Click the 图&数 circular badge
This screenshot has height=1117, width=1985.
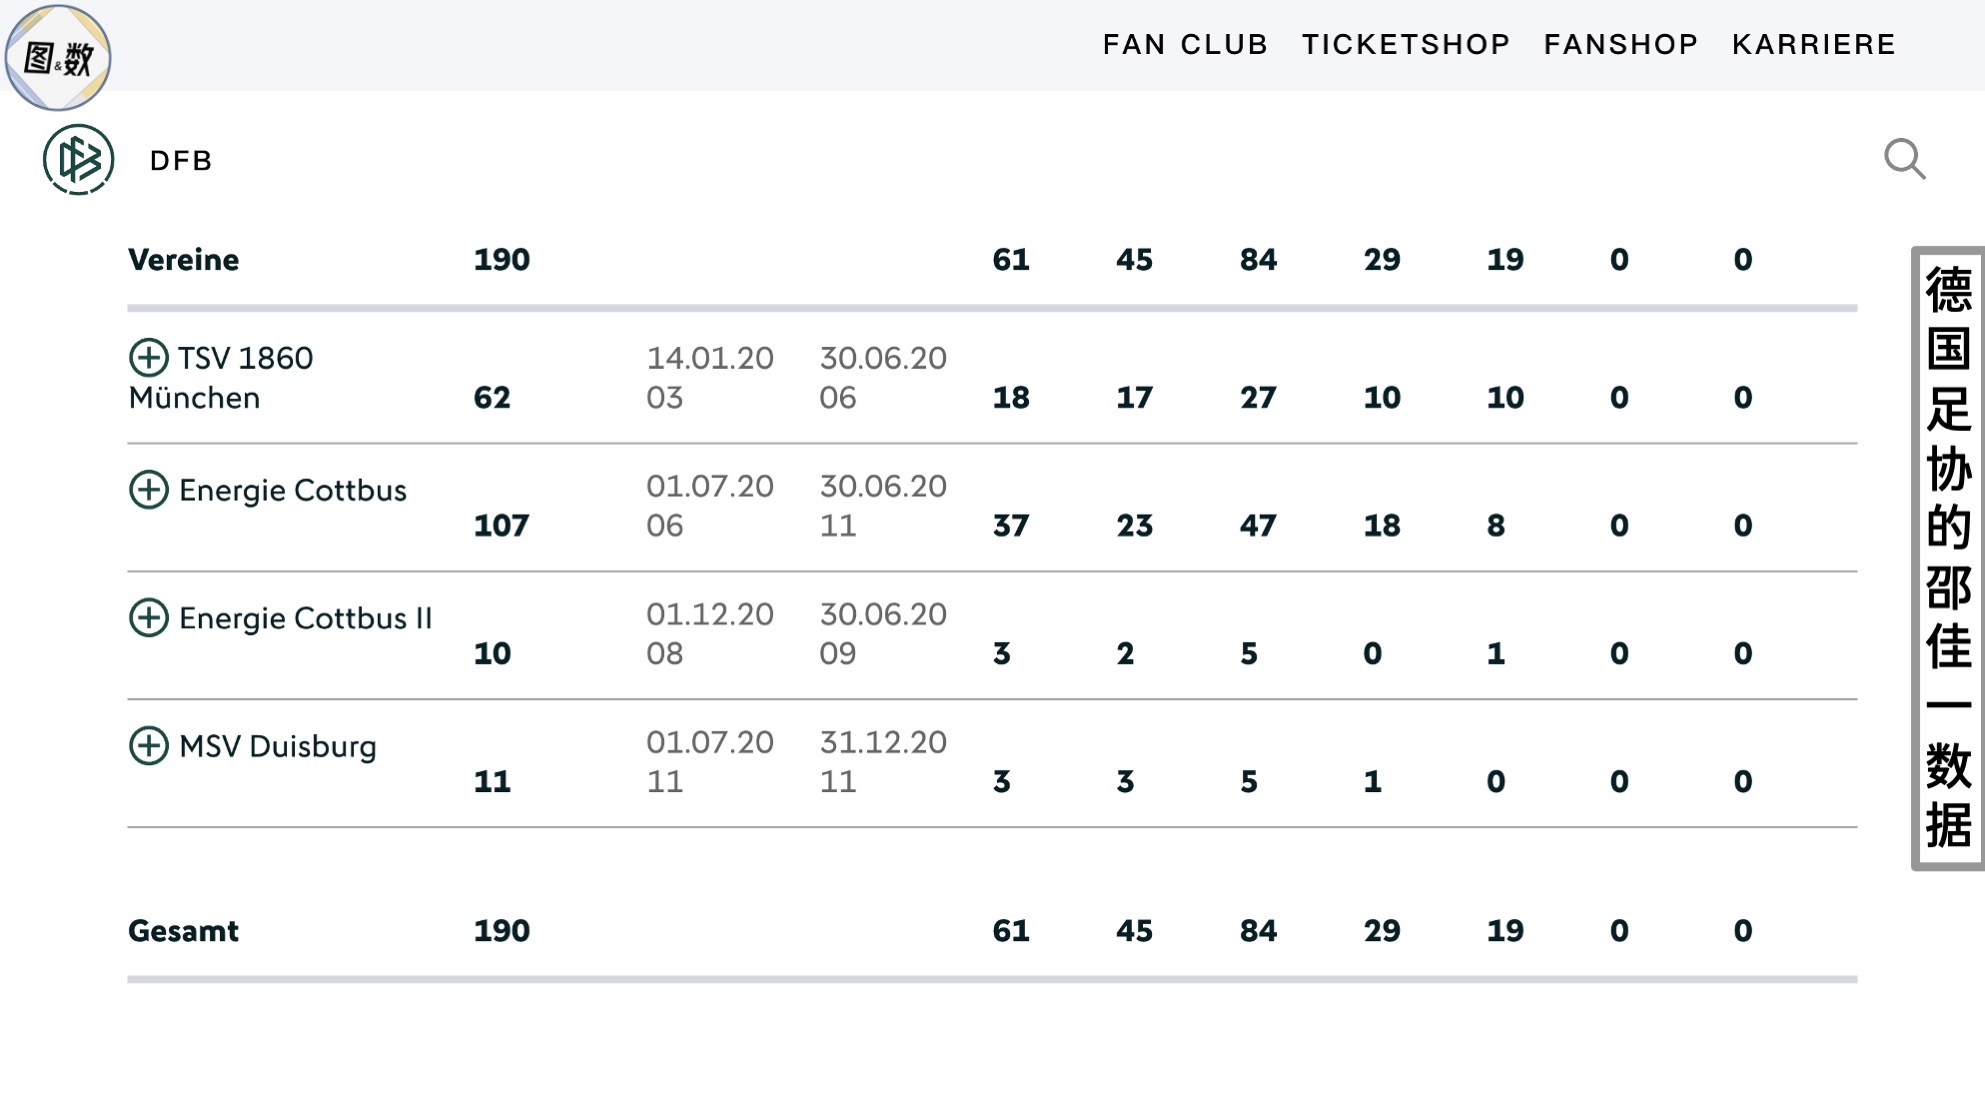click(58, 57)
